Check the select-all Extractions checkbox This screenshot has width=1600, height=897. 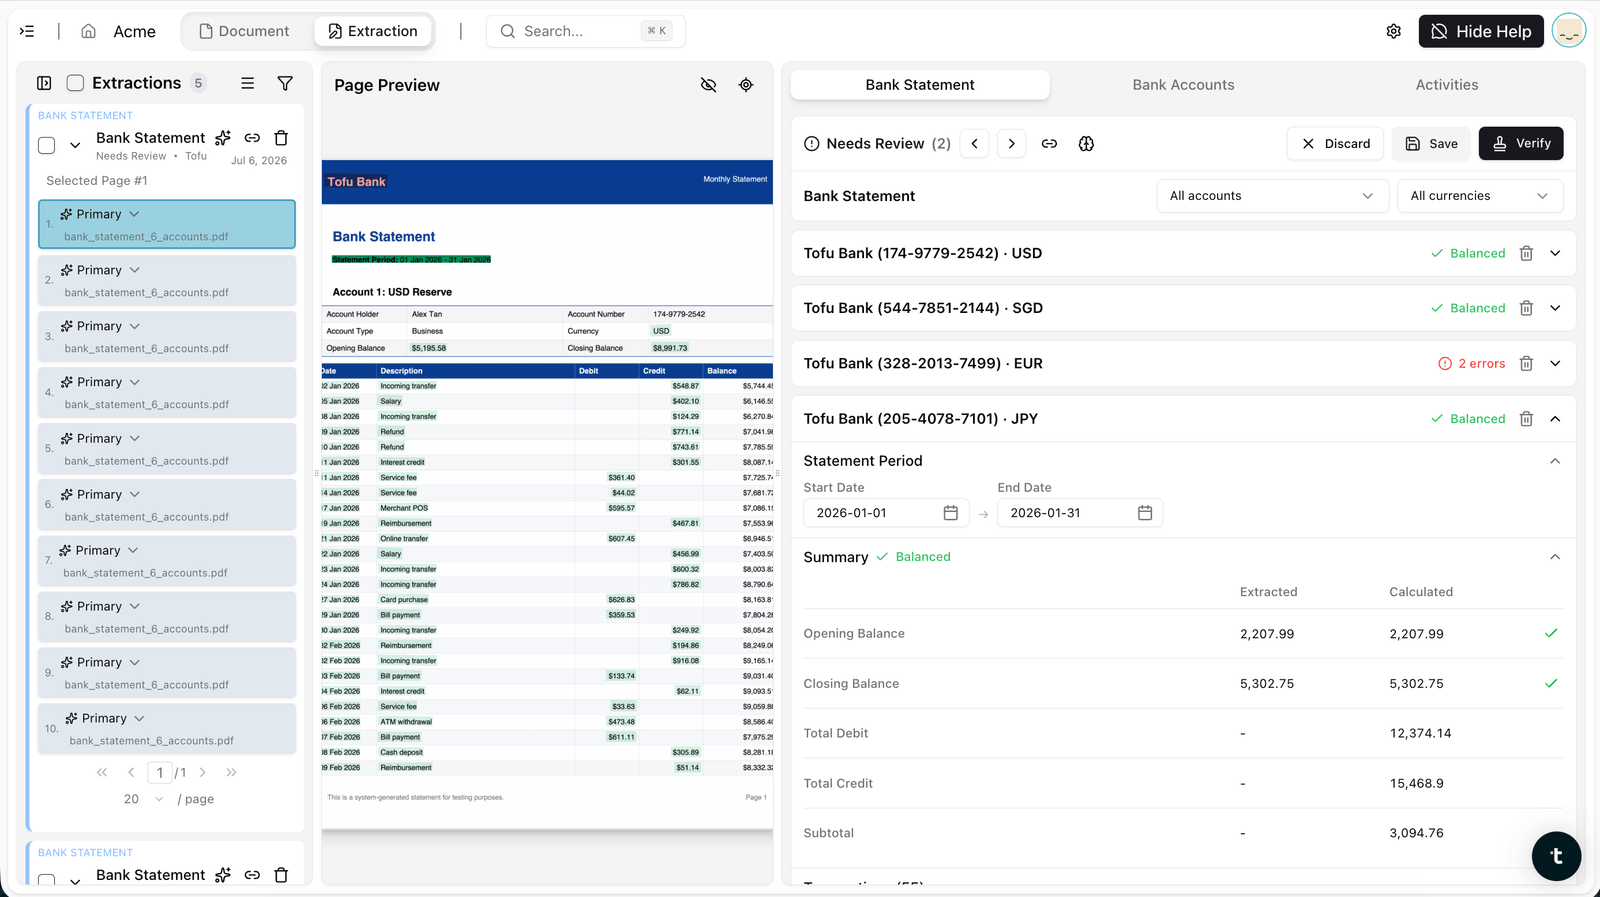click(x=75, y=83)
